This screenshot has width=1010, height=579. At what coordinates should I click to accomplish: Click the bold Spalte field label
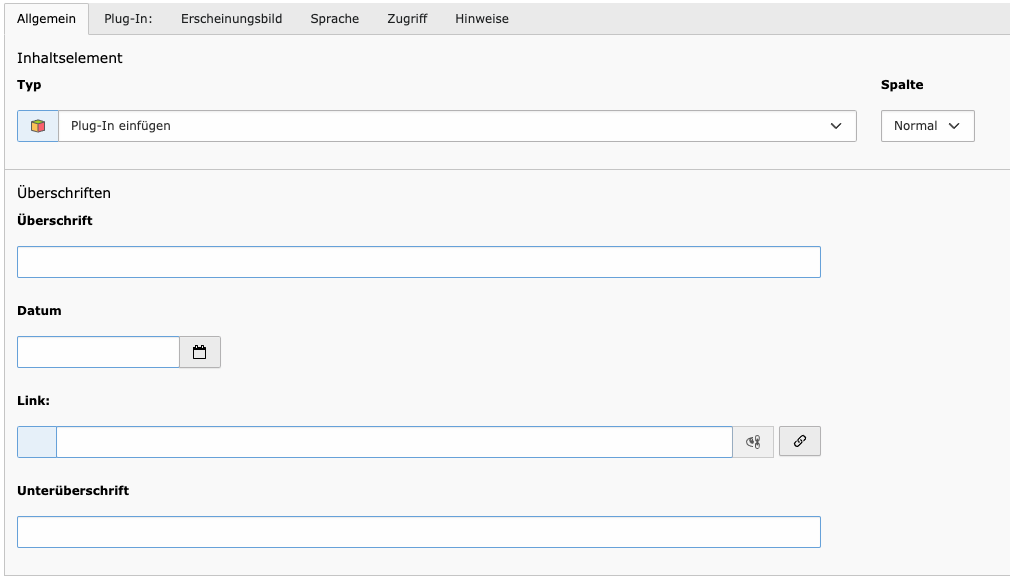coord(901,85)
